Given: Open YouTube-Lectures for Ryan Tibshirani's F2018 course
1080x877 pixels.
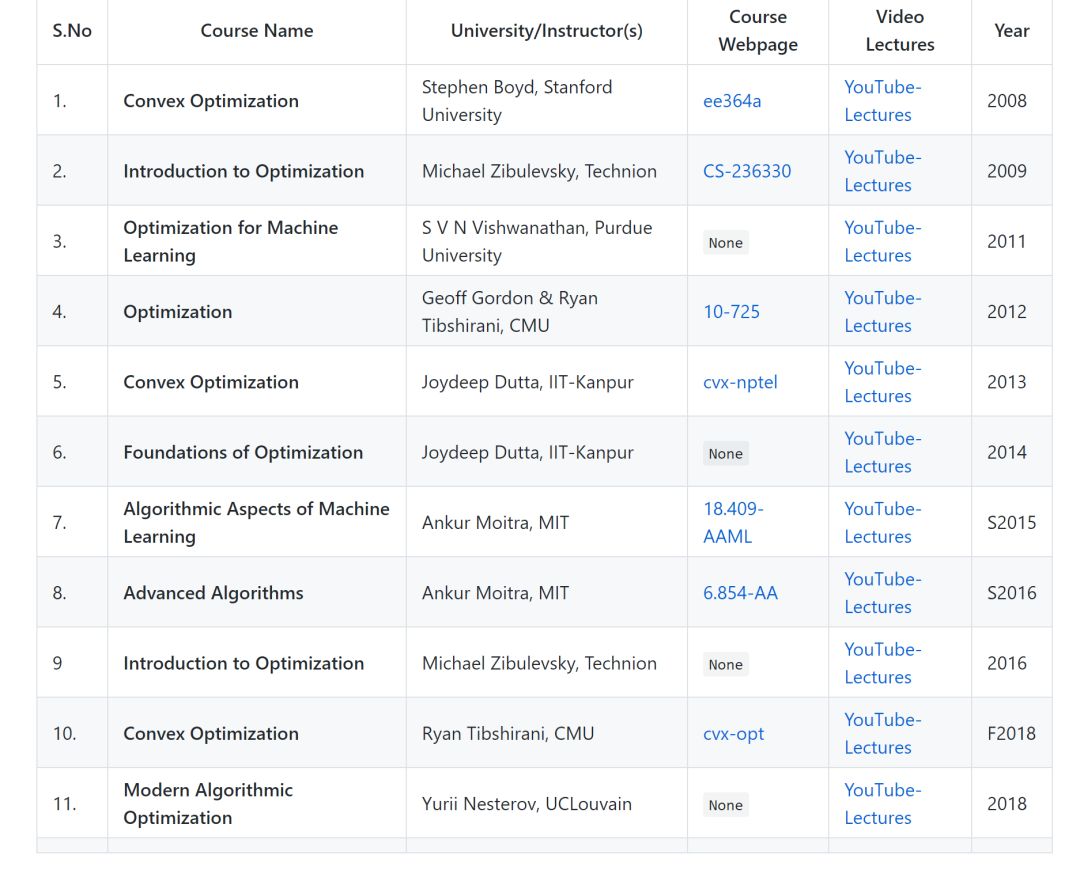Looking at the screenshot, I should click(x=882, y=734).
